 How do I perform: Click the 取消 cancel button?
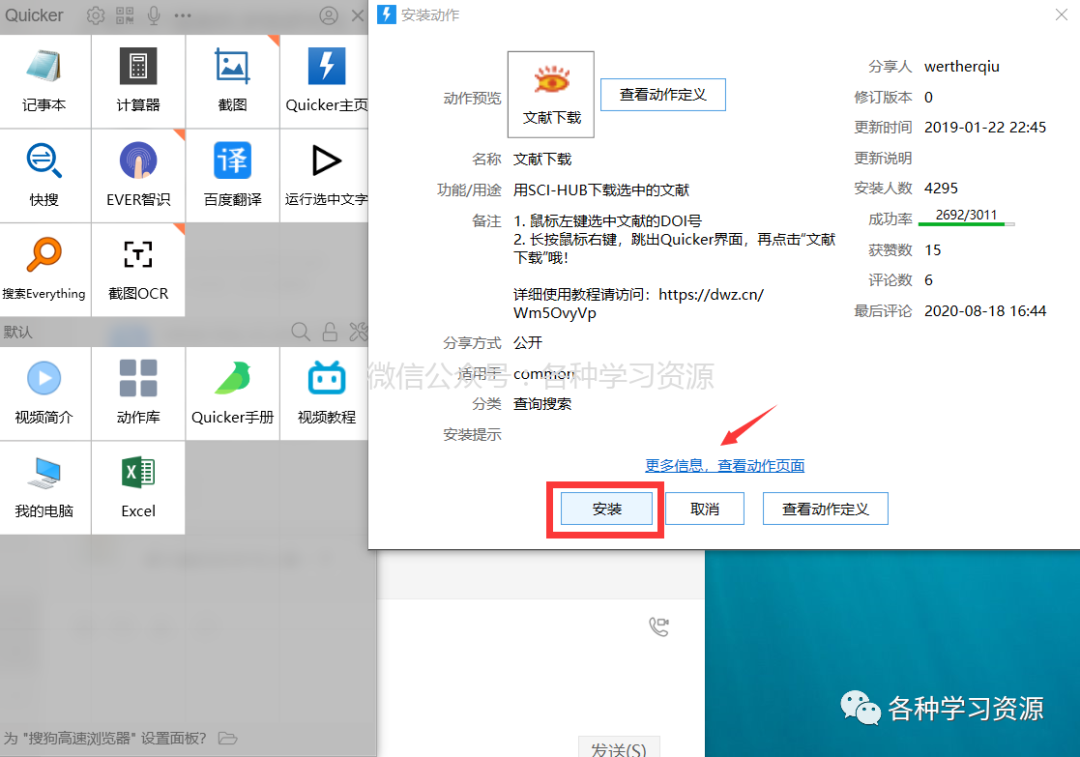coord(705,509)
